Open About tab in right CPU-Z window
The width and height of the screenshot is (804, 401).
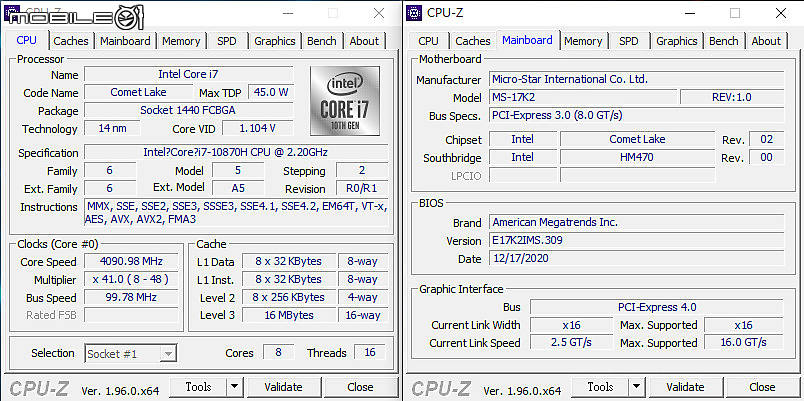[x=766, y=41]
